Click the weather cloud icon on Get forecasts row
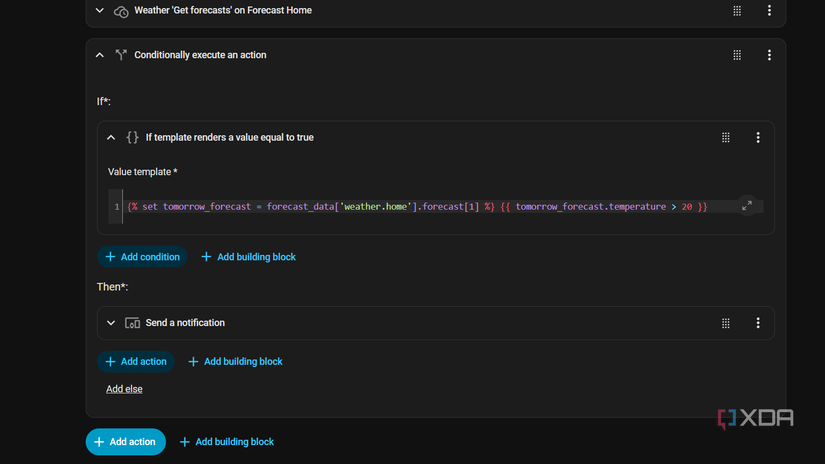This screenshot has width=825, height=464. pyautogui.click(x=121, y=11)
